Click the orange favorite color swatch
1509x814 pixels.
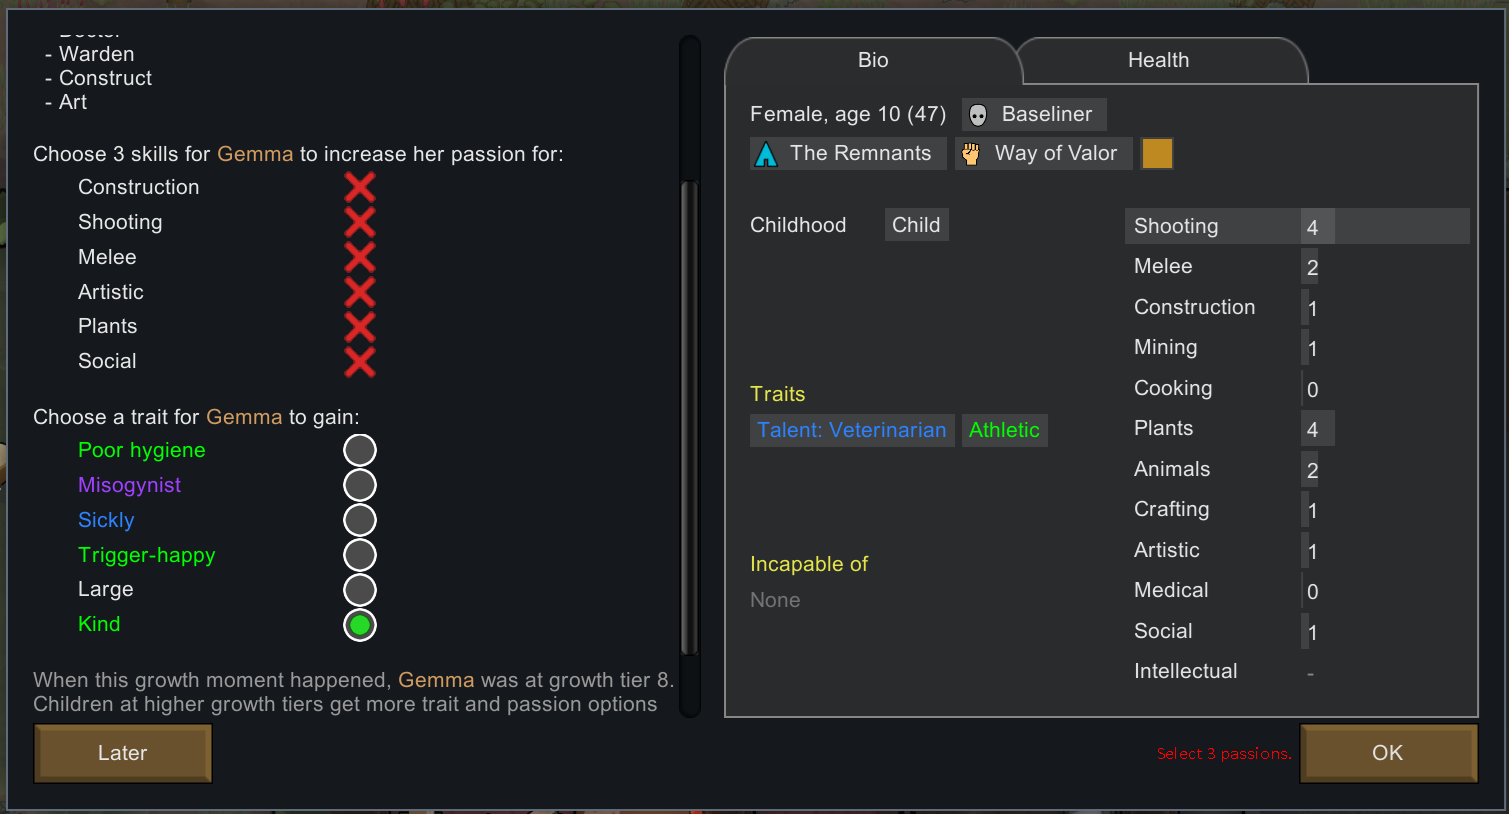pos(1157,153)
